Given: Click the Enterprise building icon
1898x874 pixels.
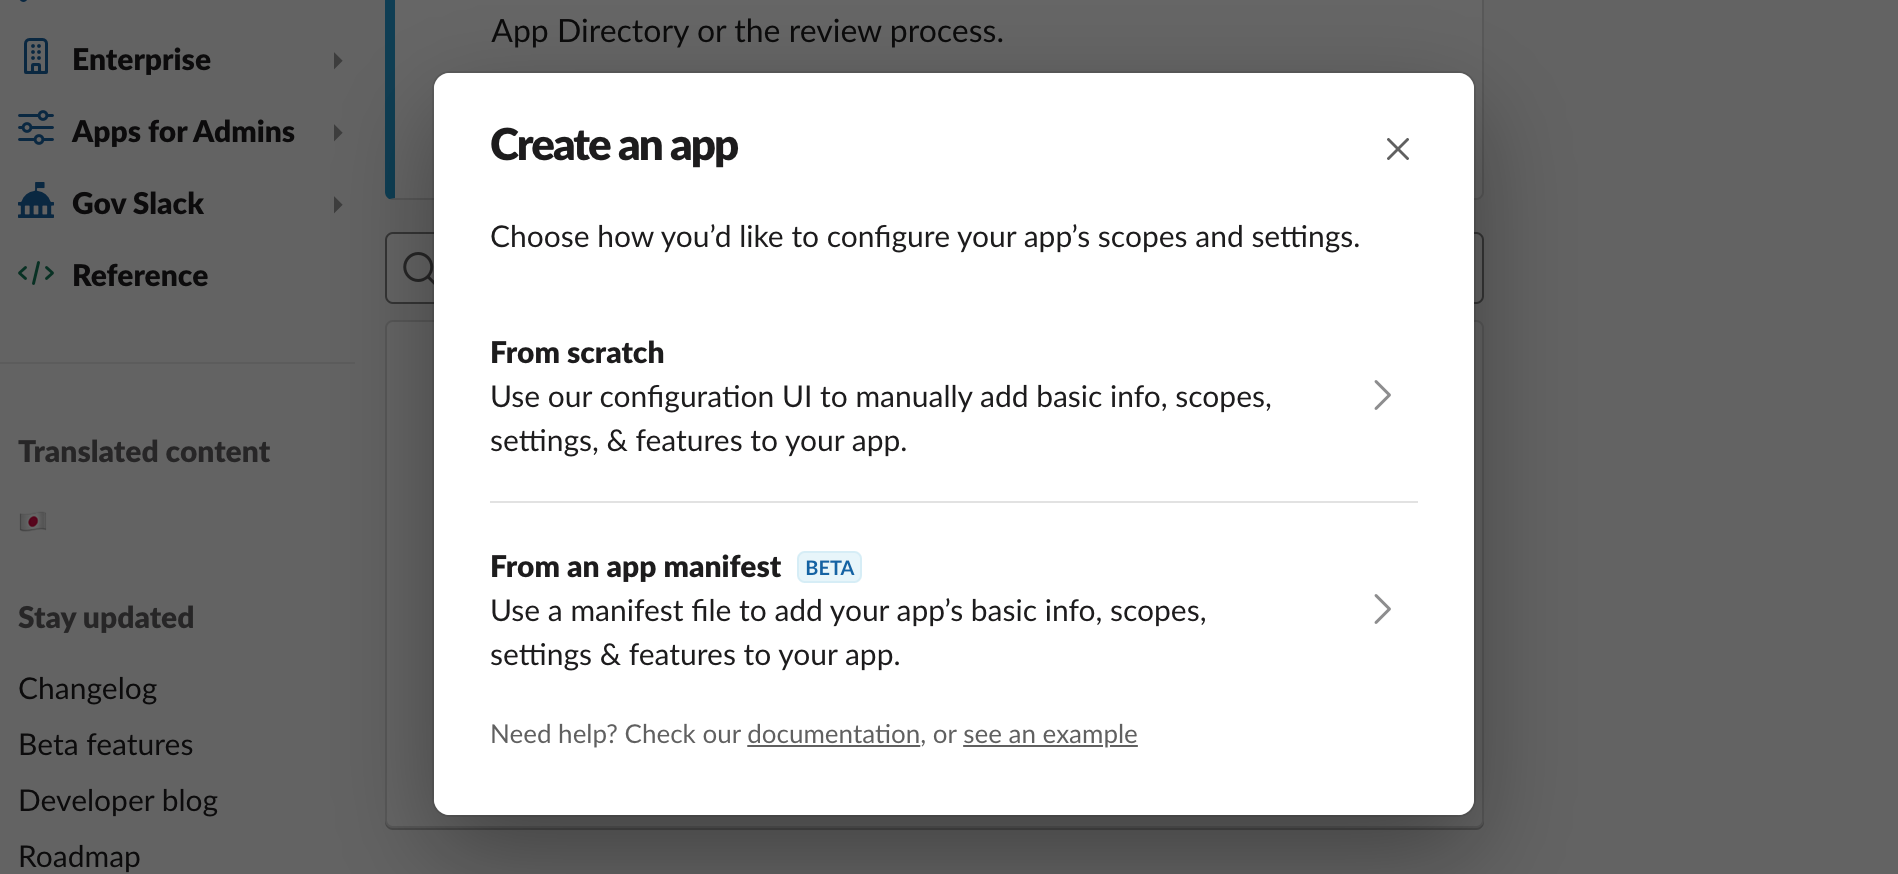Looking at the screenshot, I should click(36, 57).
